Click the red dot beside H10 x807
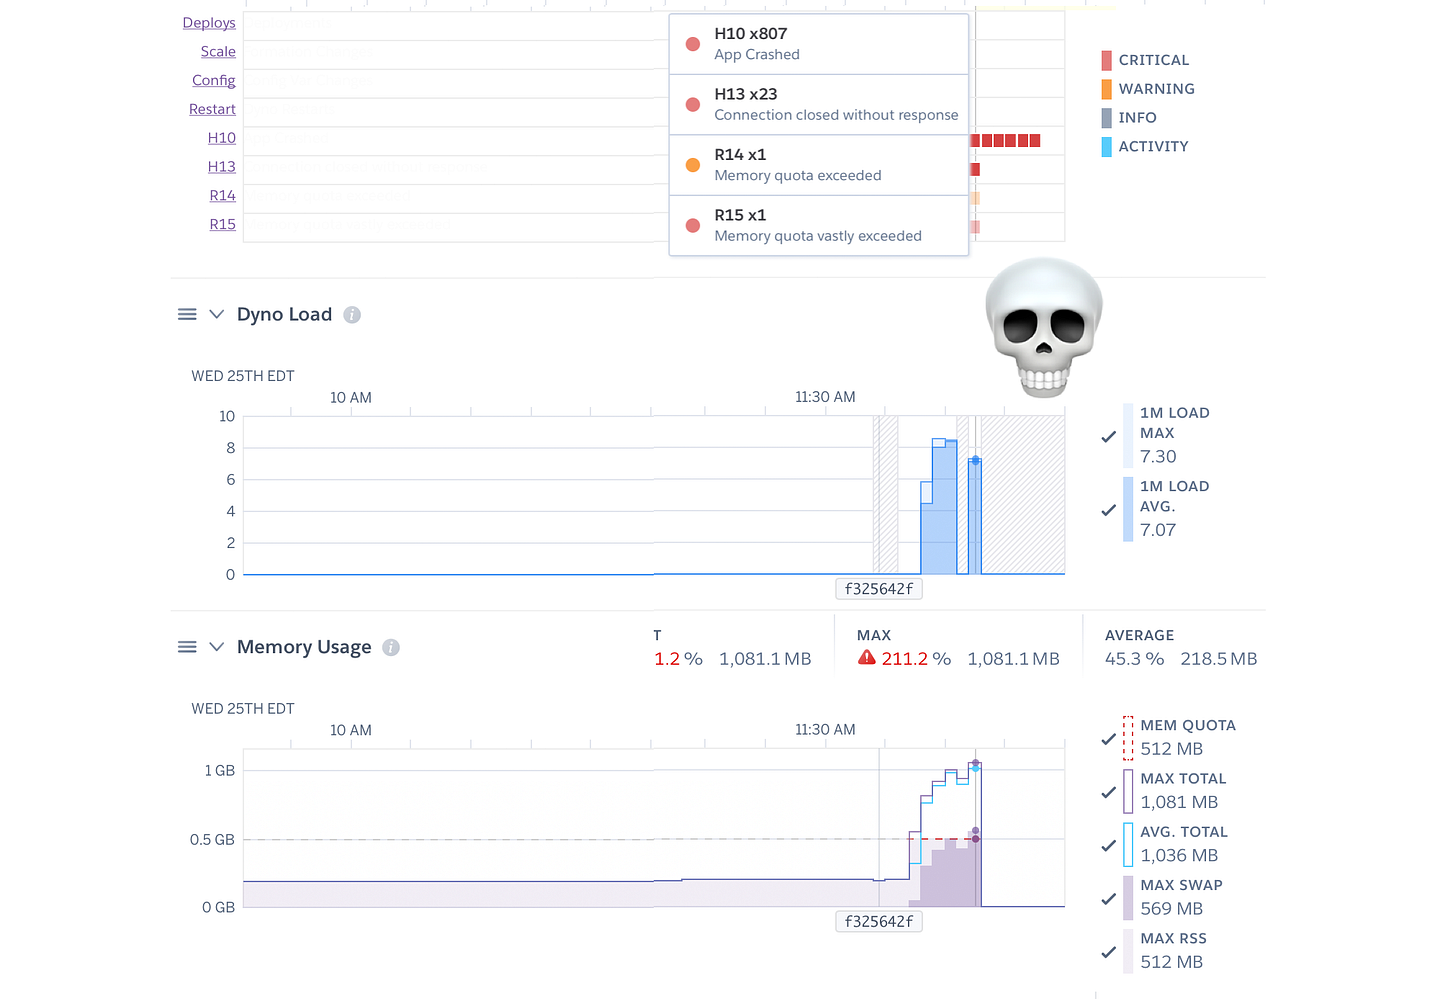 click(x=692, y=44)
